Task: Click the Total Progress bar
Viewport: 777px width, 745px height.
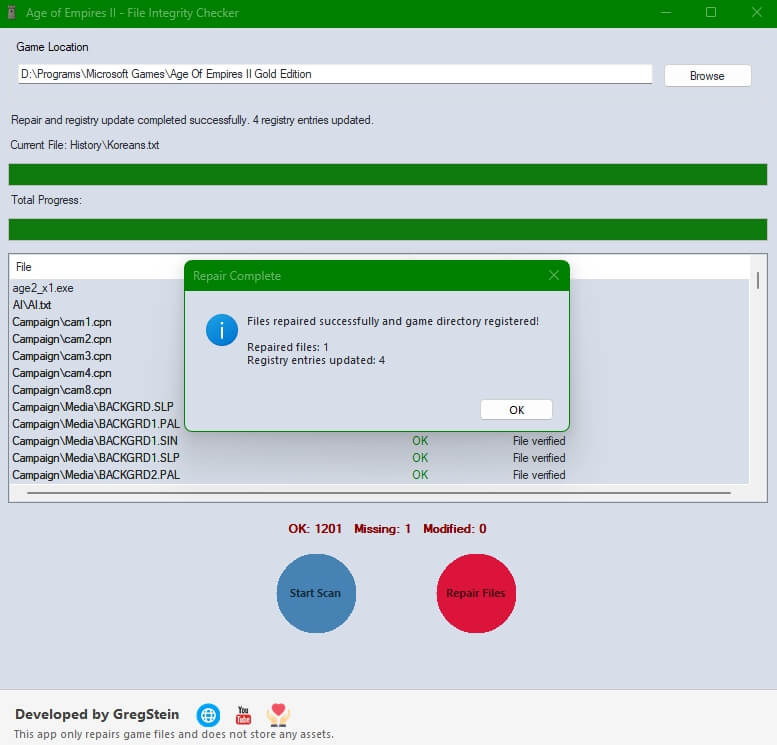Action: coord(388,229)
